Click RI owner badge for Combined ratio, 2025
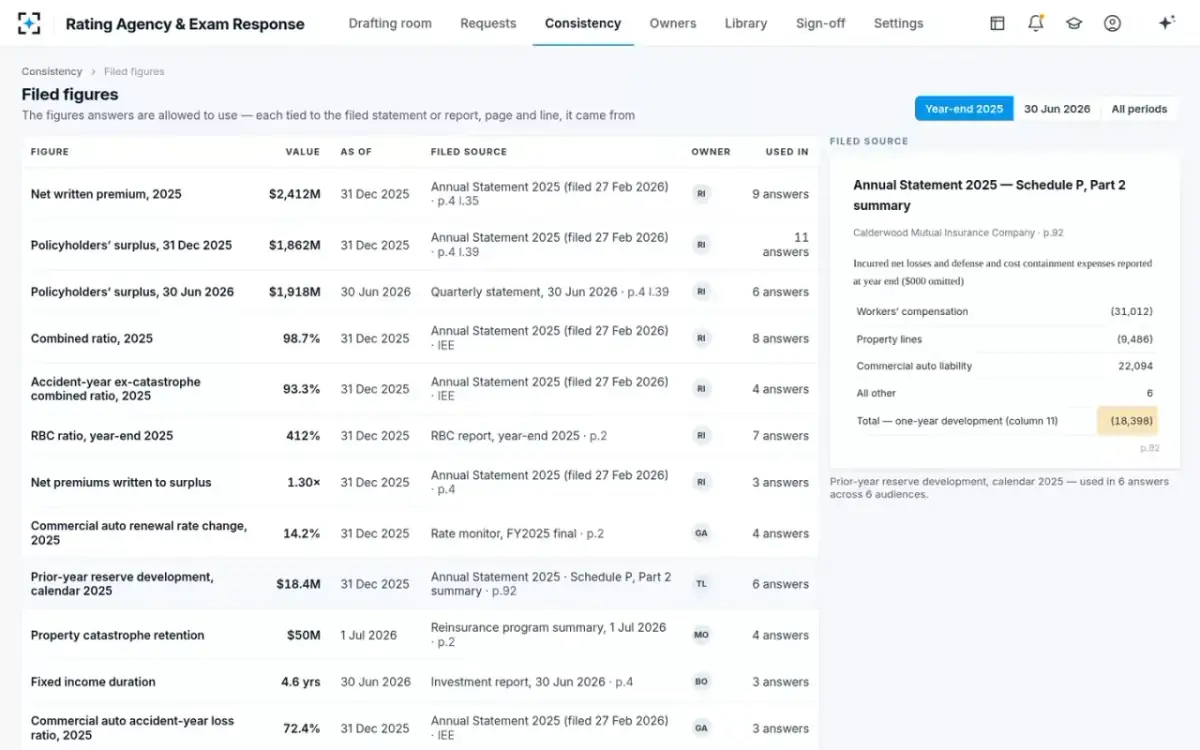This screenshot has width=1200, height=750. [701, 339]
